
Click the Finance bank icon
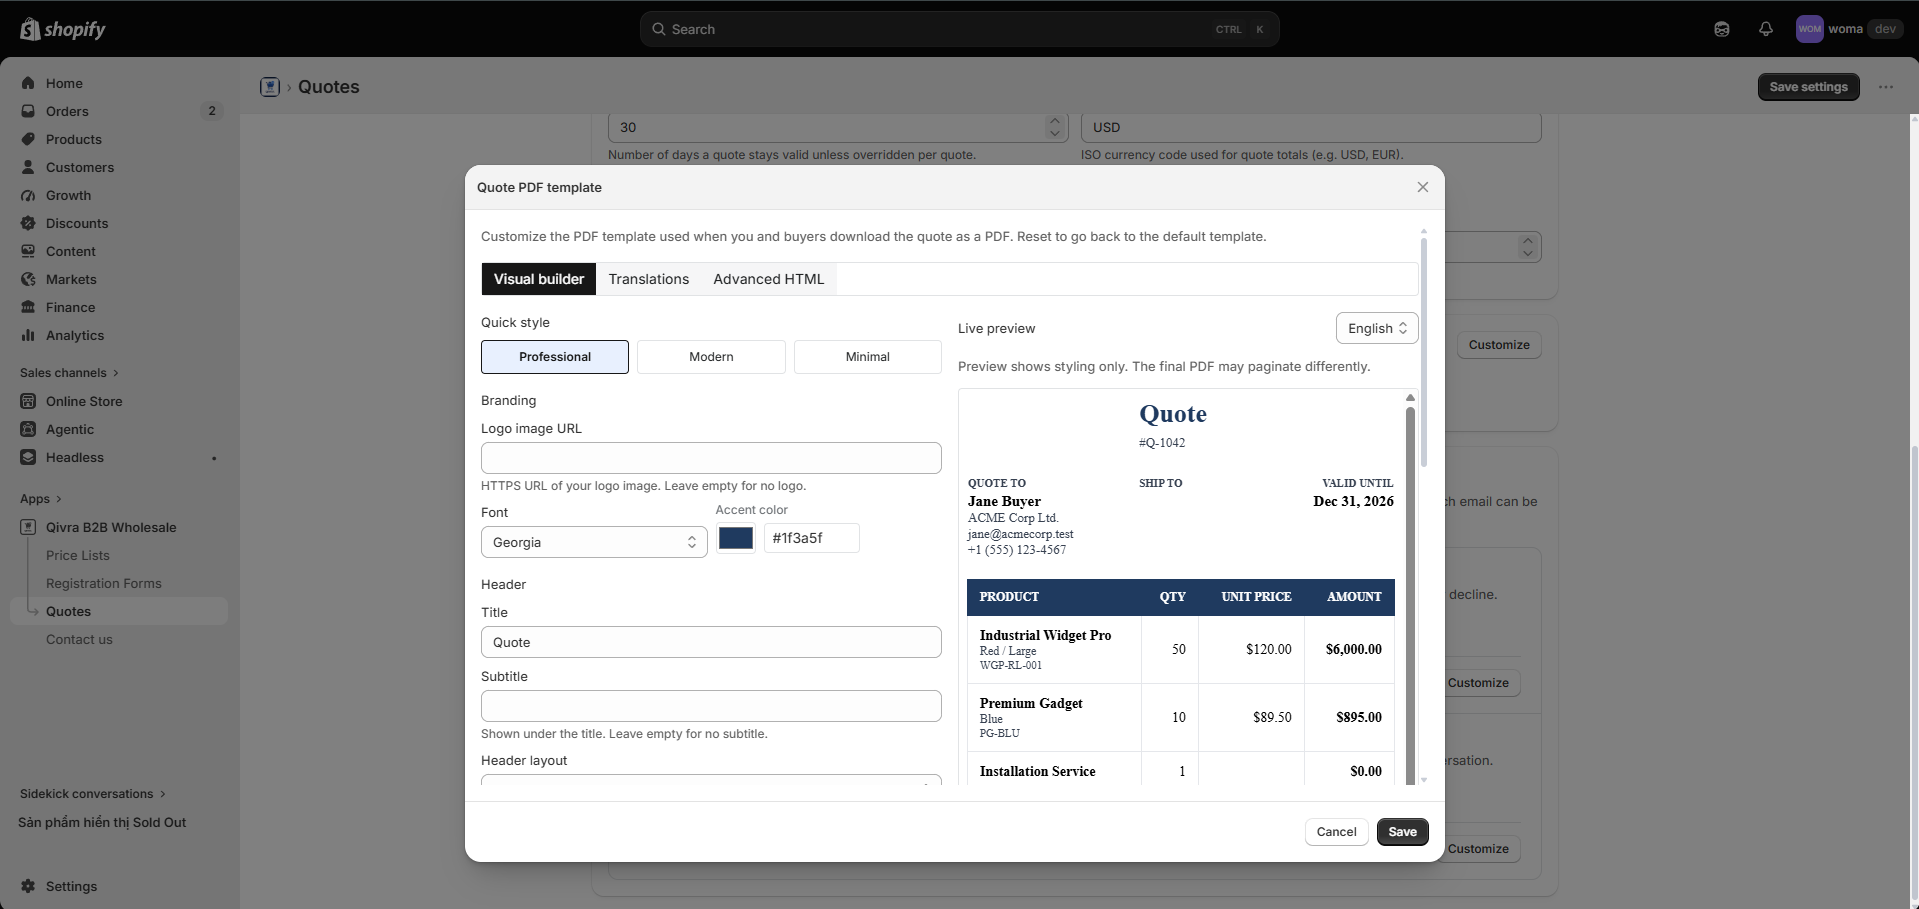[x=28, y=307]
